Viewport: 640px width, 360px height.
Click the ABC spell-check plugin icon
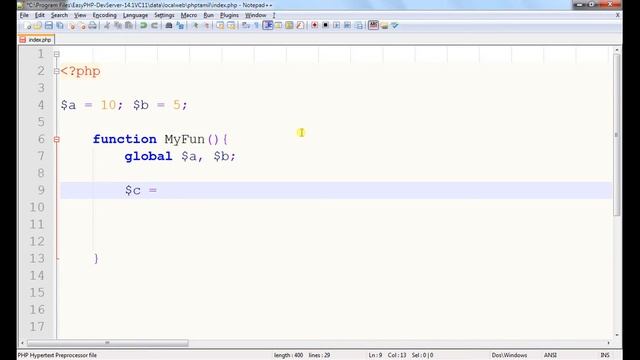373,25
